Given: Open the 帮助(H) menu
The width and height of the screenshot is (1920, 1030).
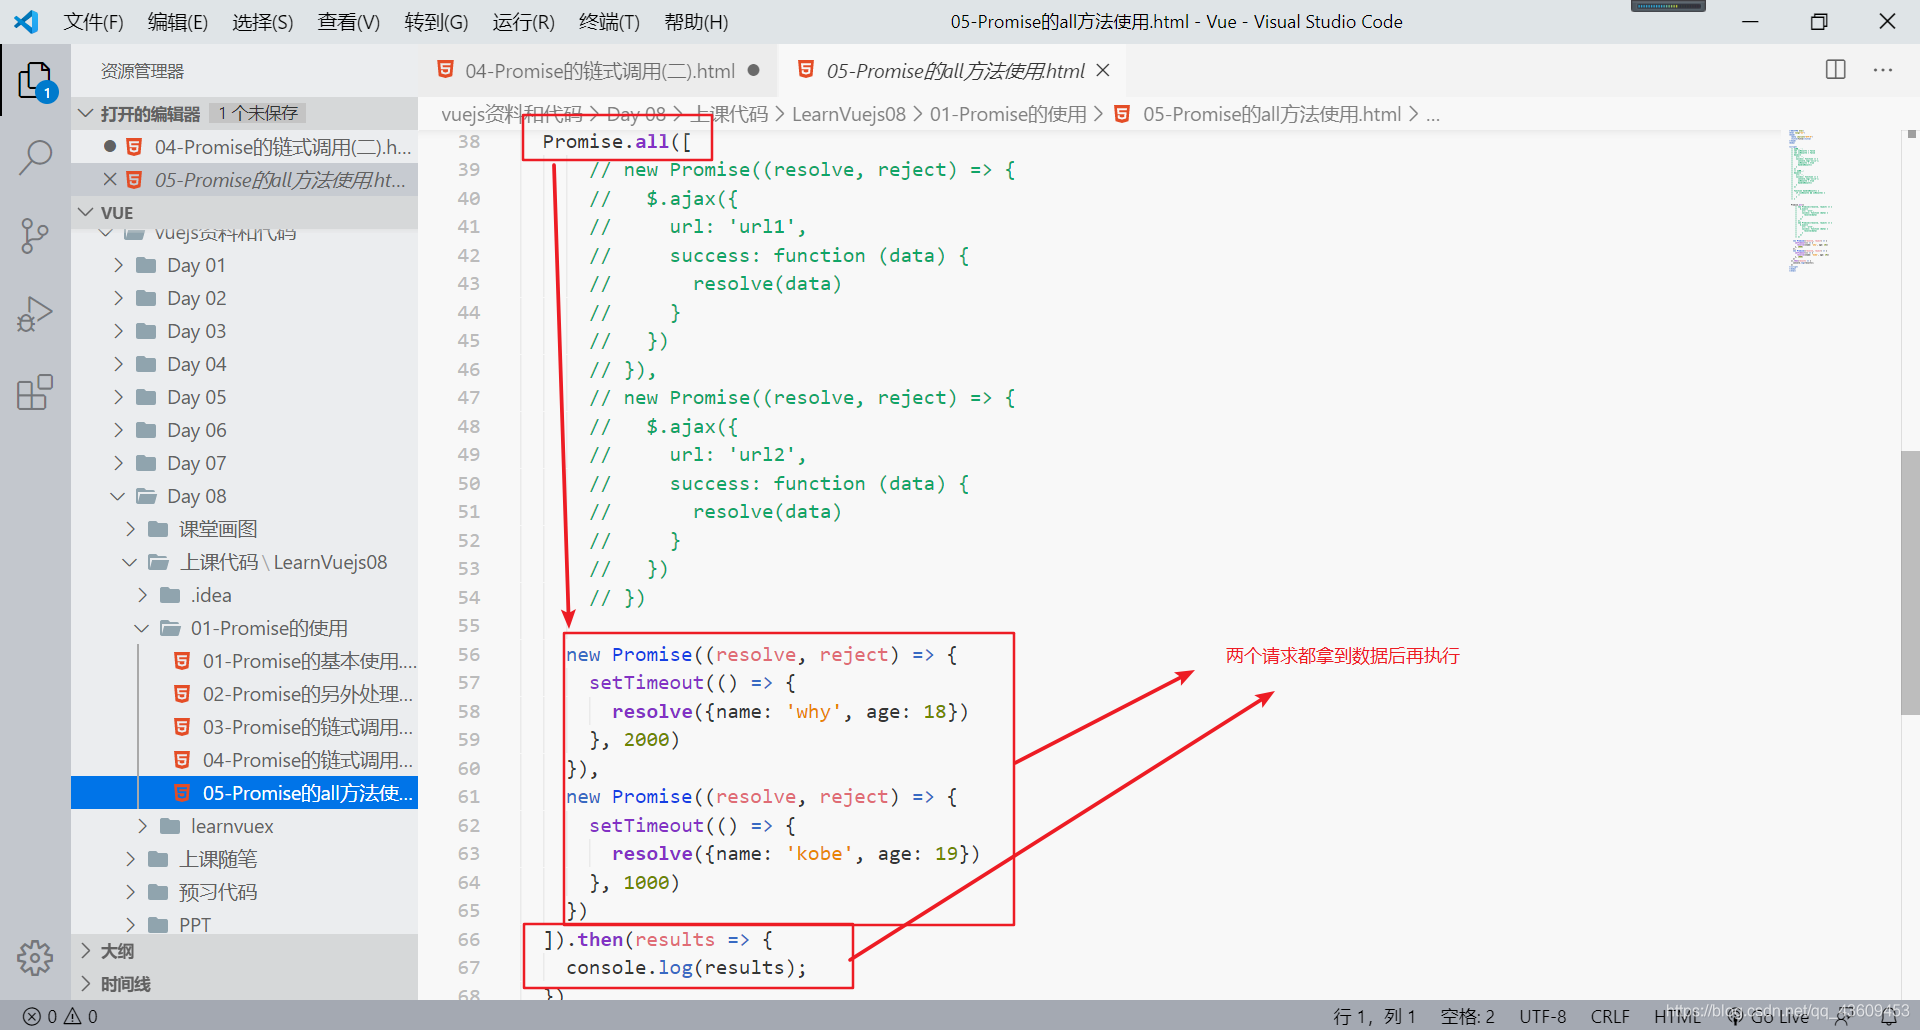Looking at the screenshot, I should point(696,22).
